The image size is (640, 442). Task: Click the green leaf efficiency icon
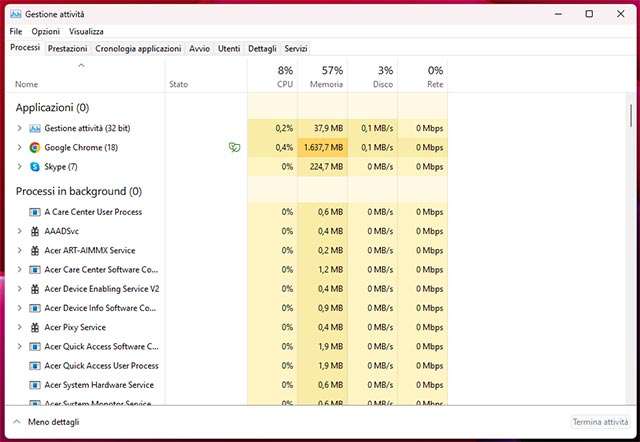(x=234, y=147)
